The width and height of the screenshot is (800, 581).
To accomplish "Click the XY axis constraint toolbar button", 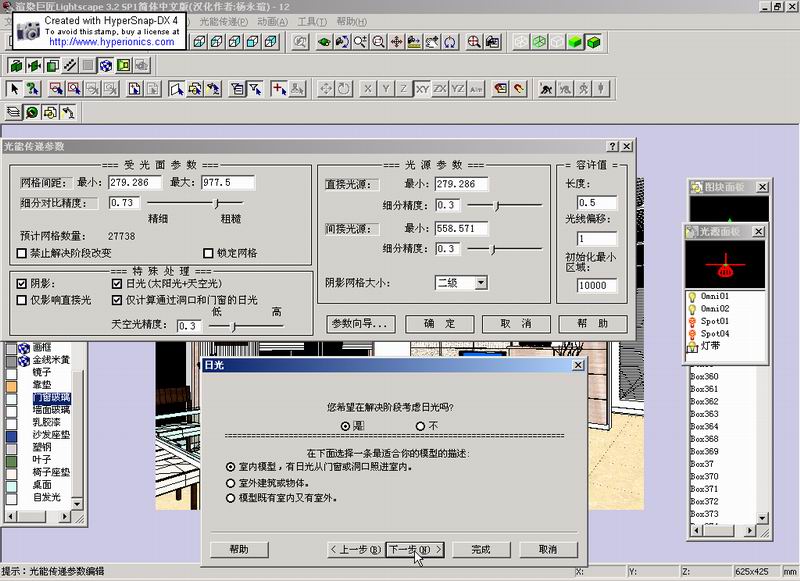I will (423, 89).
